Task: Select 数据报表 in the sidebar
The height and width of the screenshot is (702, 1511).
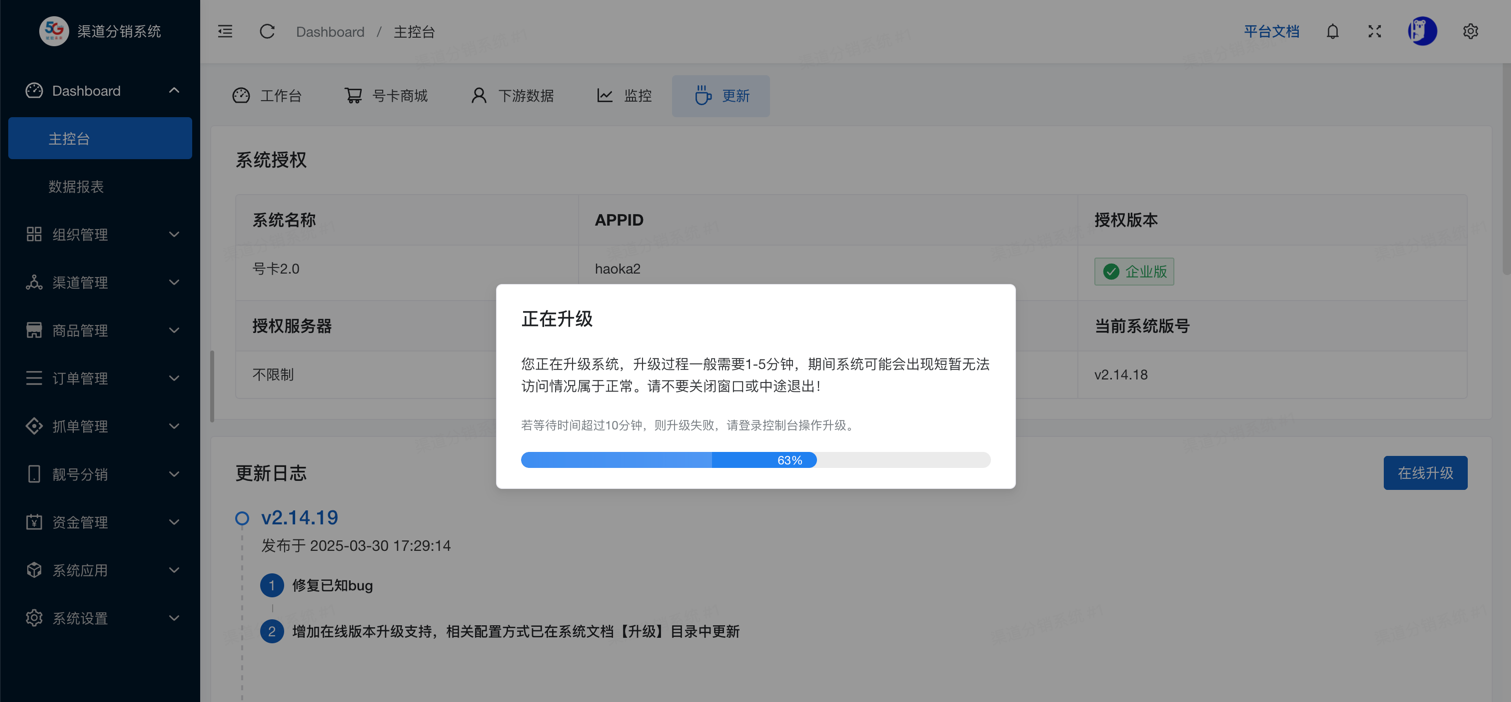Action: [x=77, y=187]
